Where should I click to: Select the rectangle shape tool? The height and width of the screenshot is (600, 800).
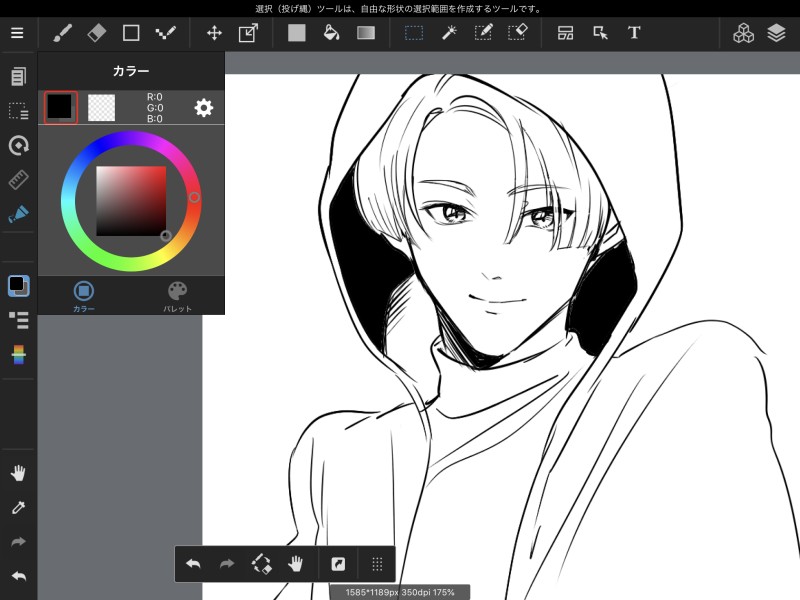pyautogui.click(x=131, y=33)
